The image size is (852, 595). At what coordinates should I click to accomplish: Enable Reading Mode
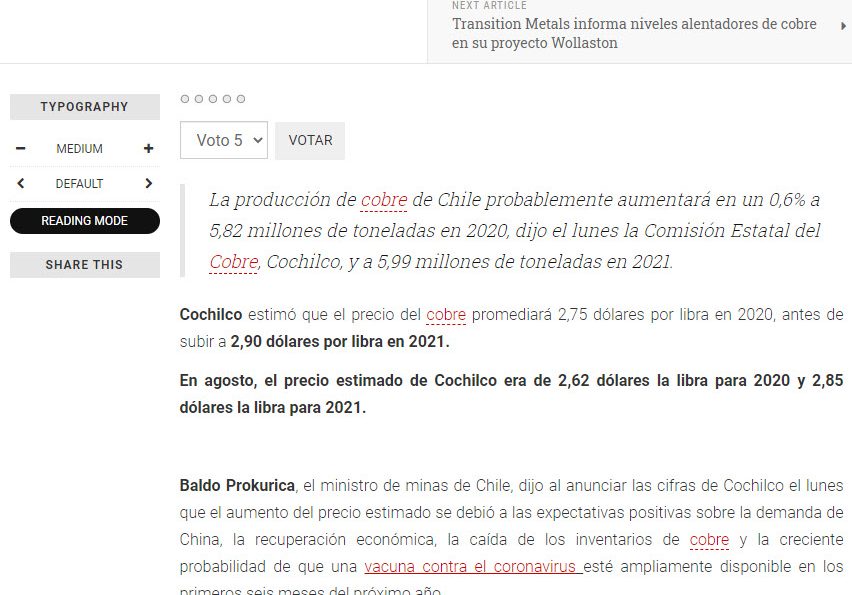coord(85,221)
